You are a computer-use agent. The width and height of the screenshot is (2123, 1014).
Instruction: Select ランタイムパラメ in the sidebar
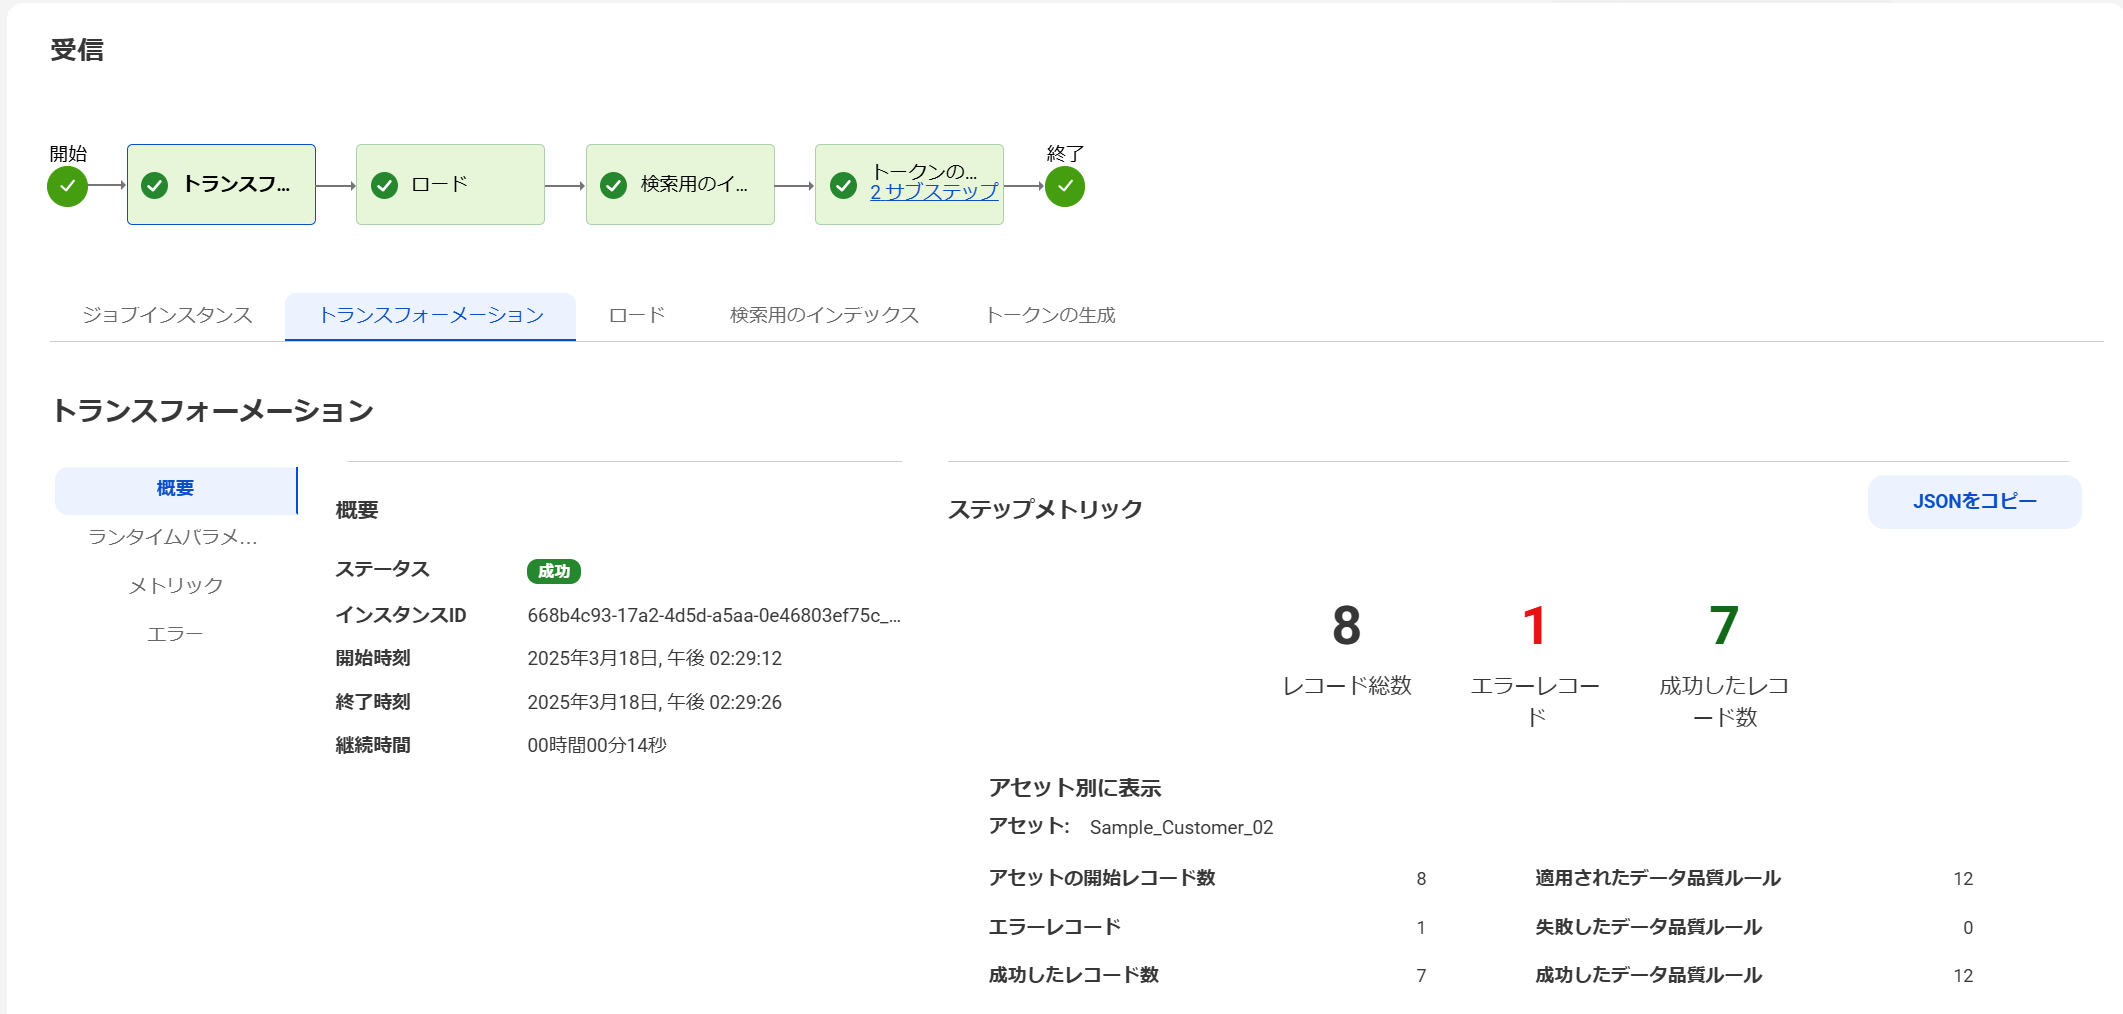[x=175, y=537]
